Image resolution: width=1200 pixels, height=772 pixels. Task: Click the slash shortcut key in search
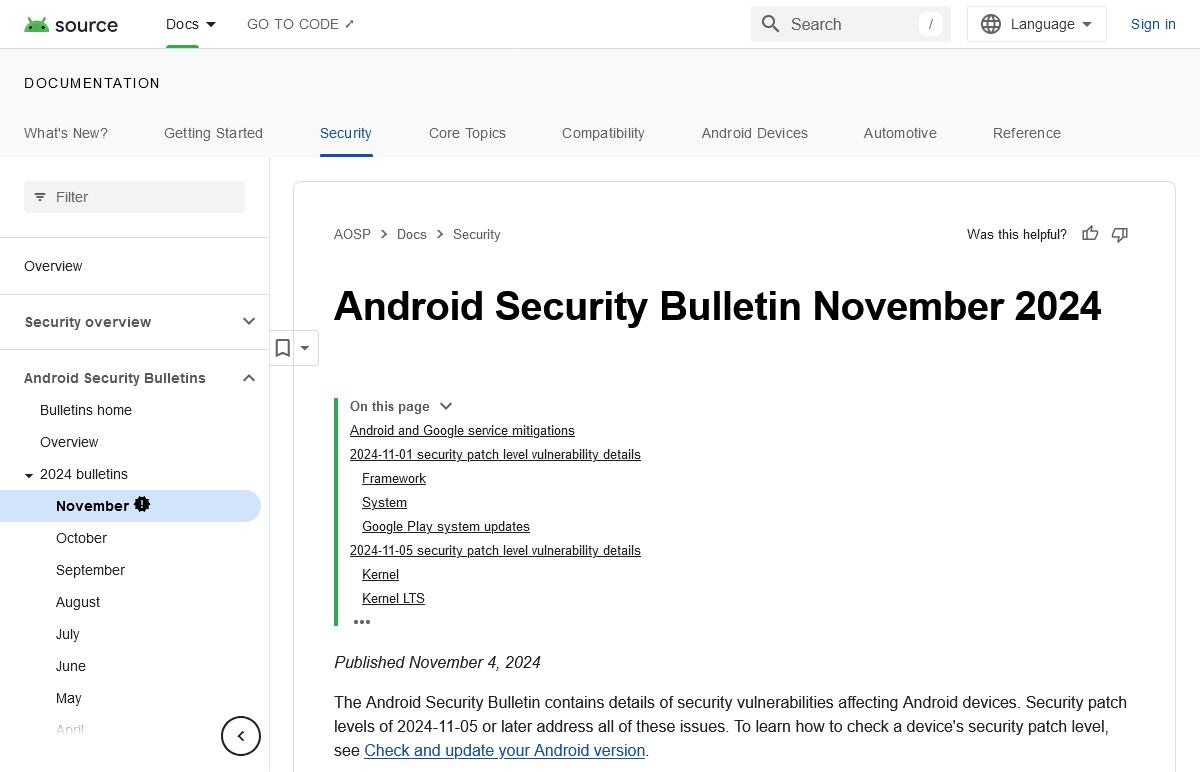(931, 24)
